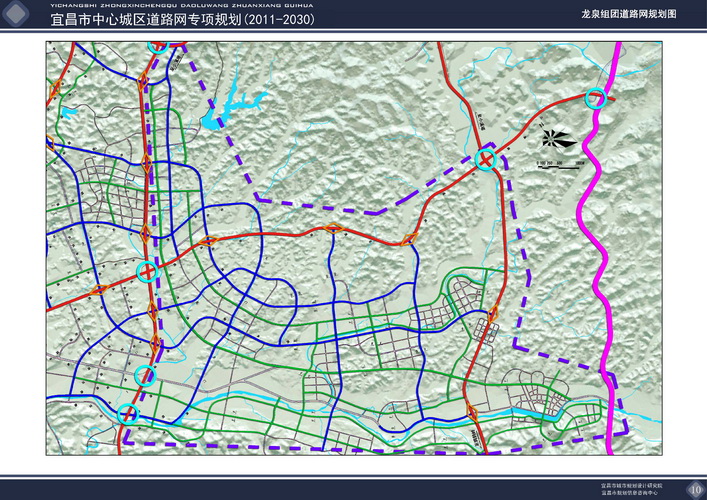Click the blue reservoir lake shape
Image resolution: width=707 pixels, height=500 pixels.
221,111
